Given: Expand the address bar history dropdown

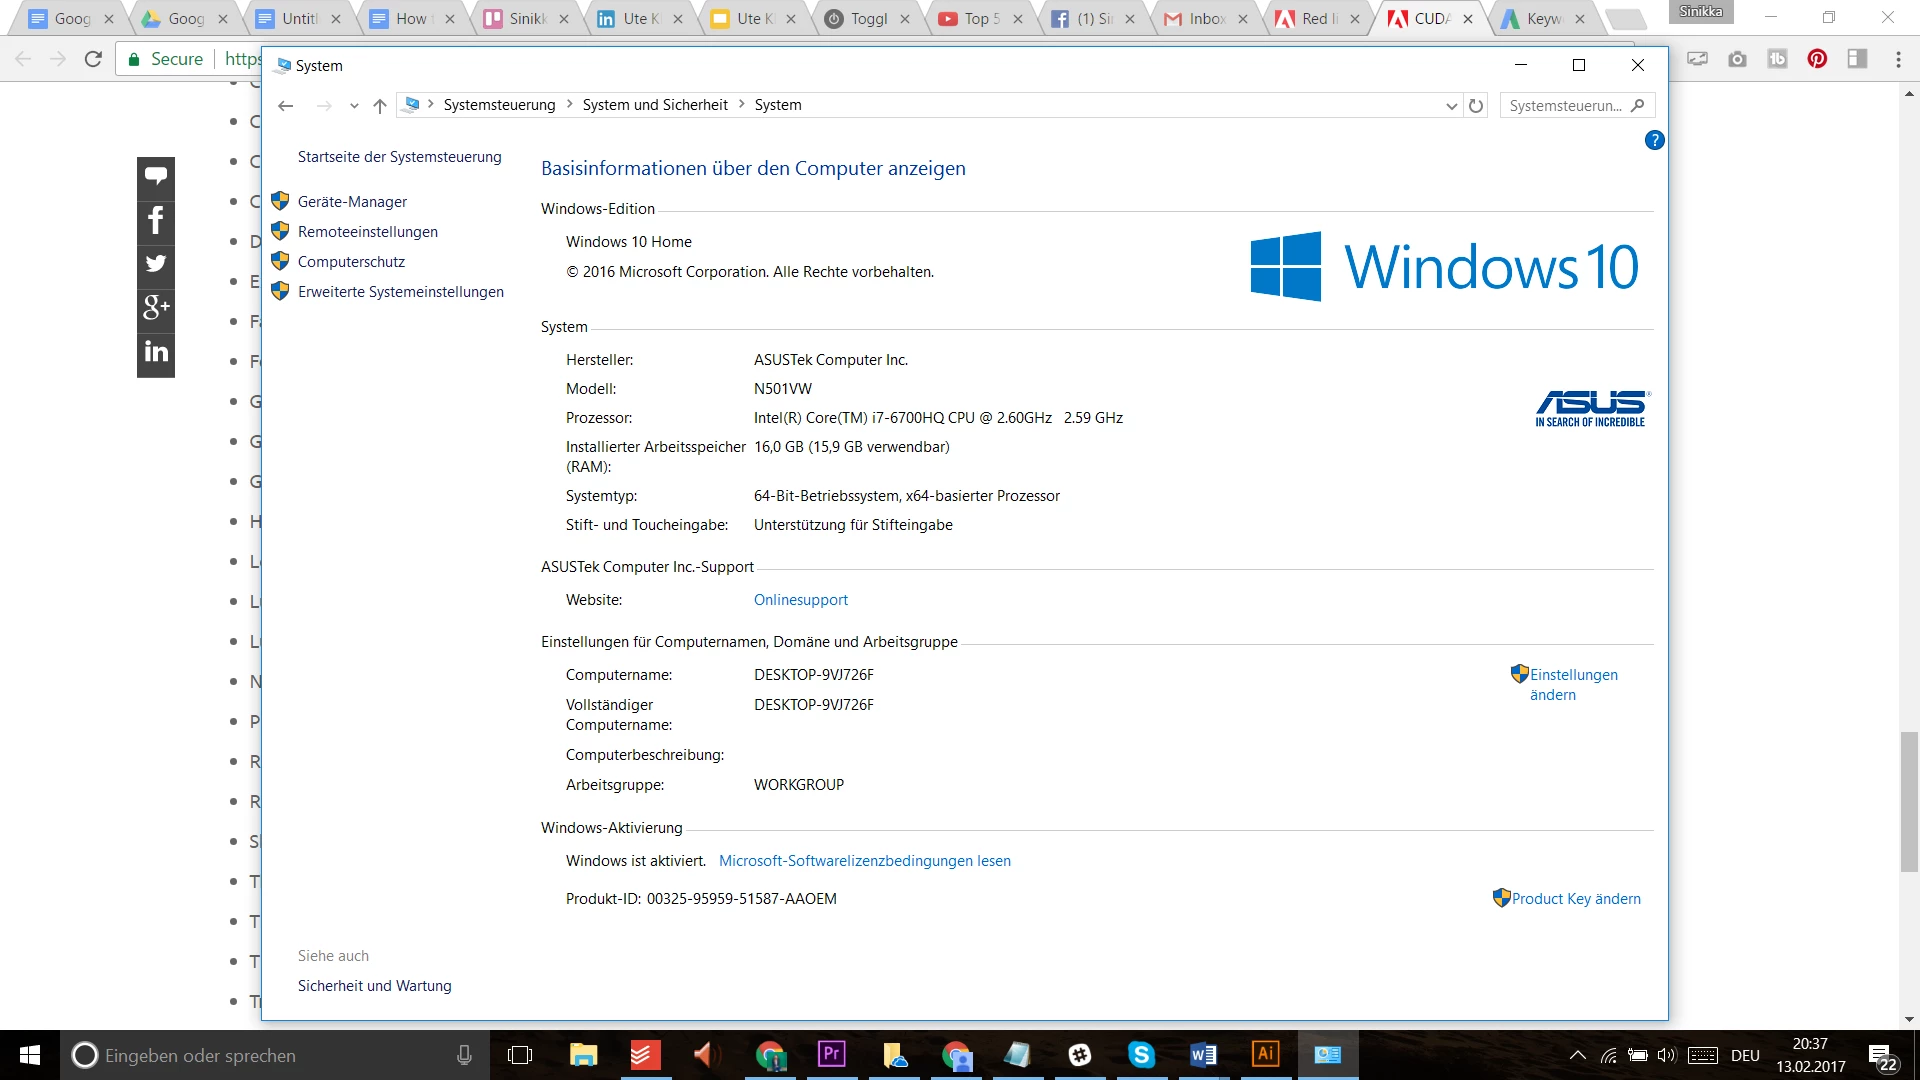Looking at the screenshot, I should click(x=1451, y=106).
